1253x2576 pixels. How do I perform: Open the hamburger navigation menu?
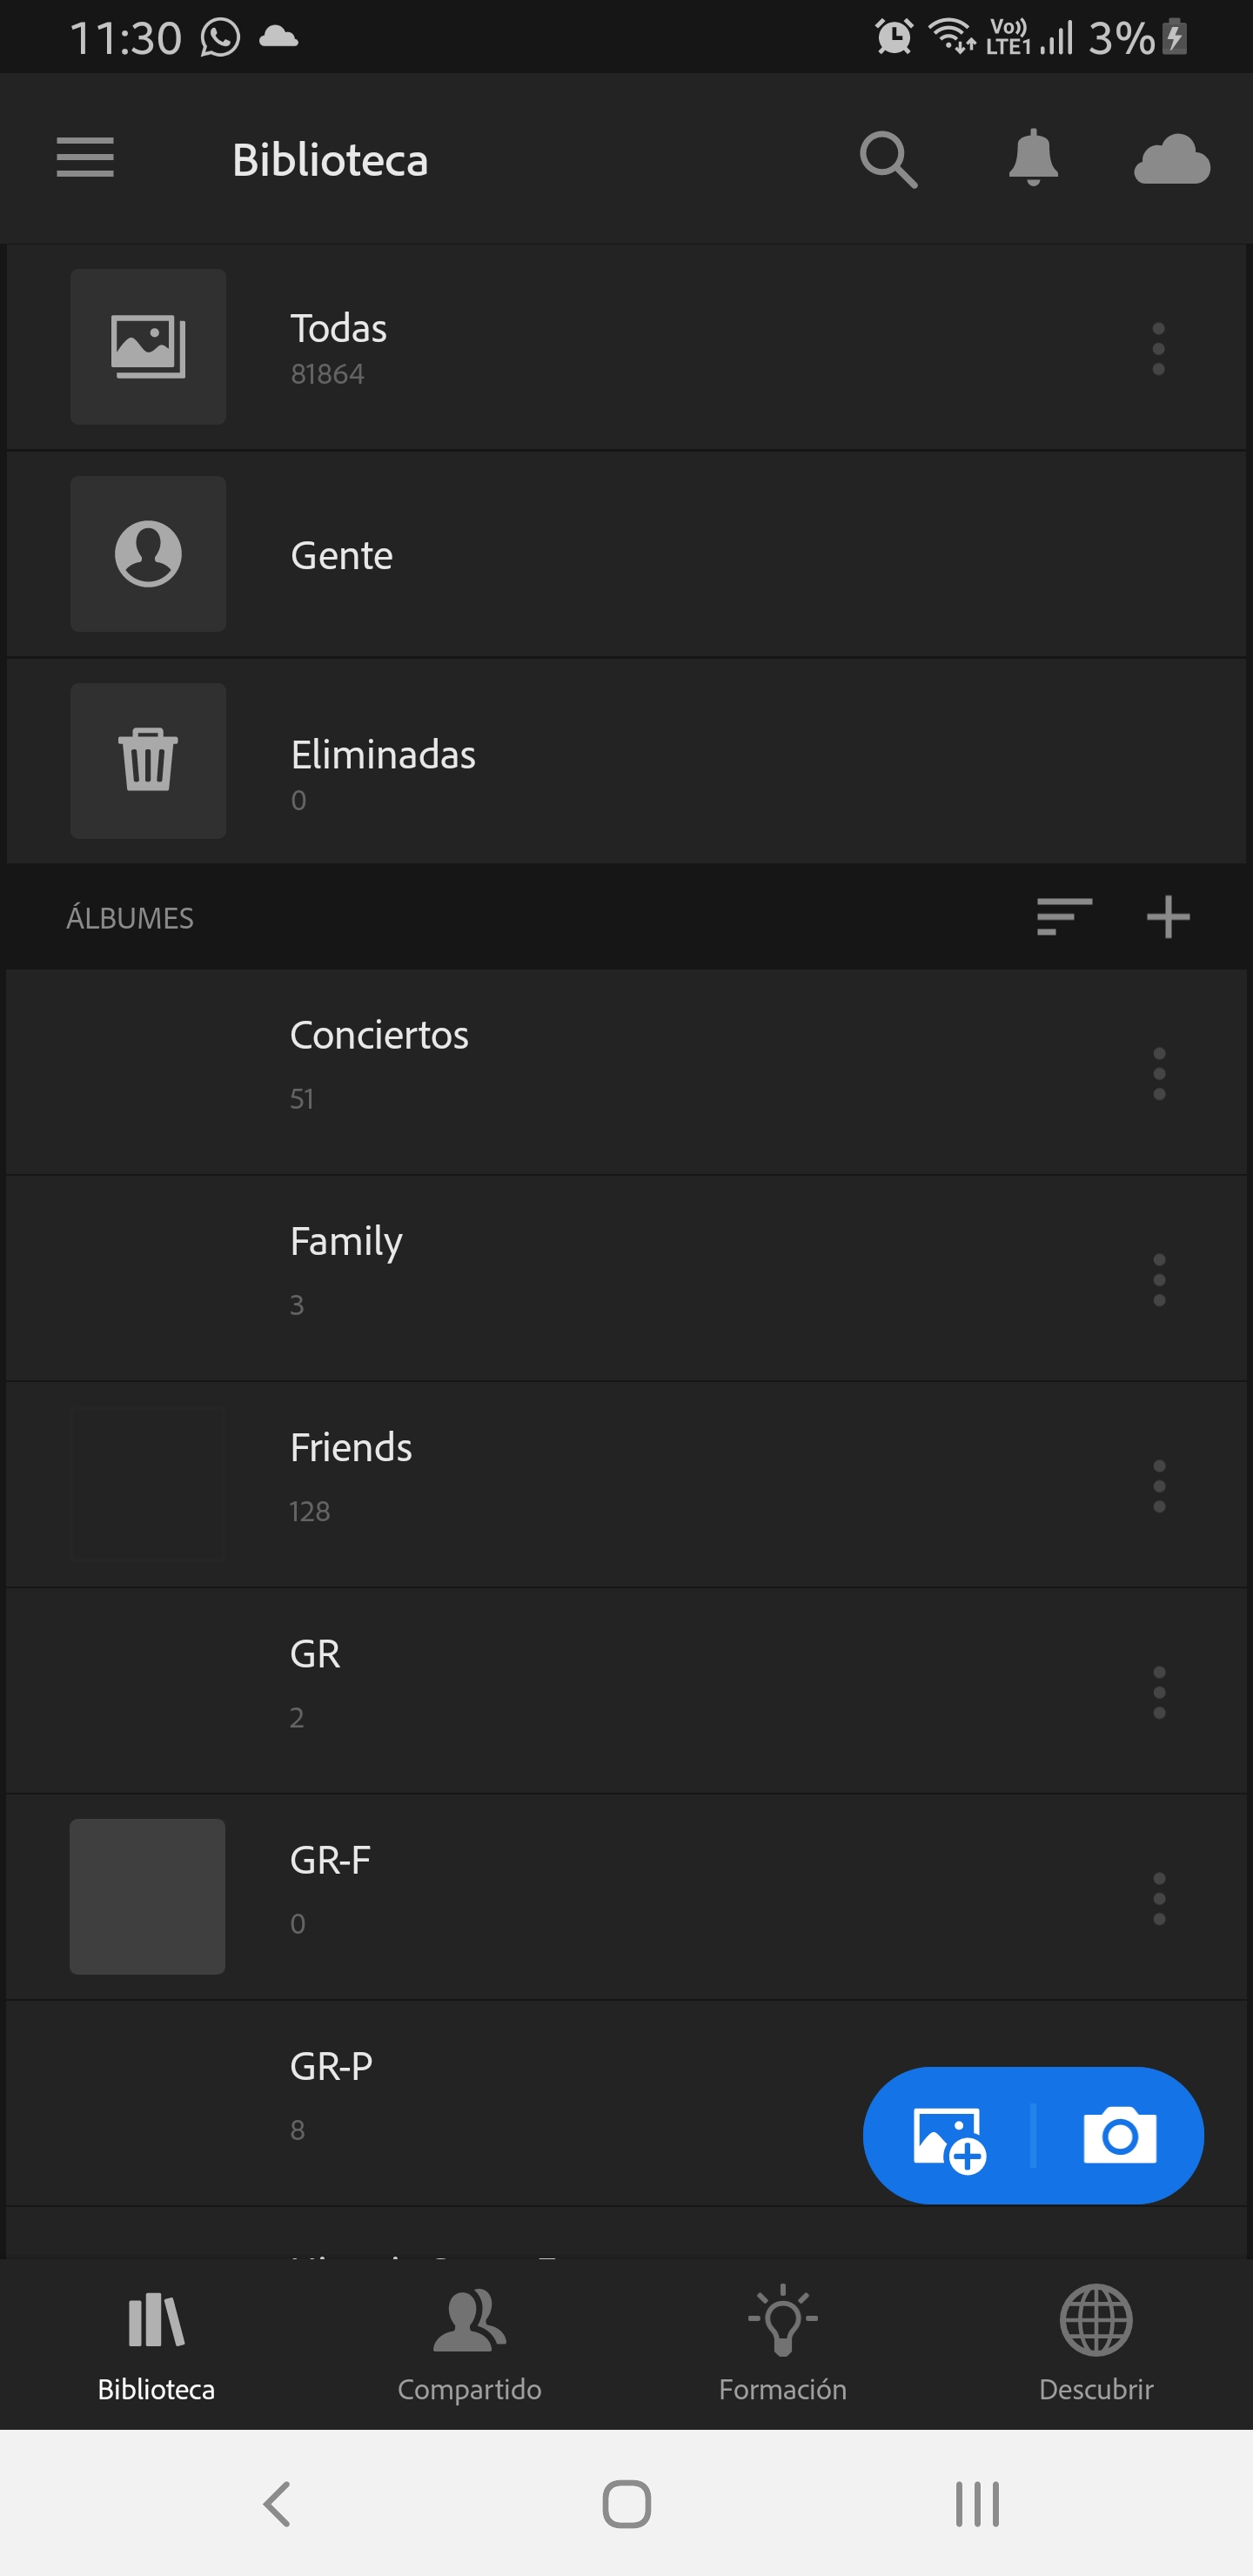tap(85, 158)
